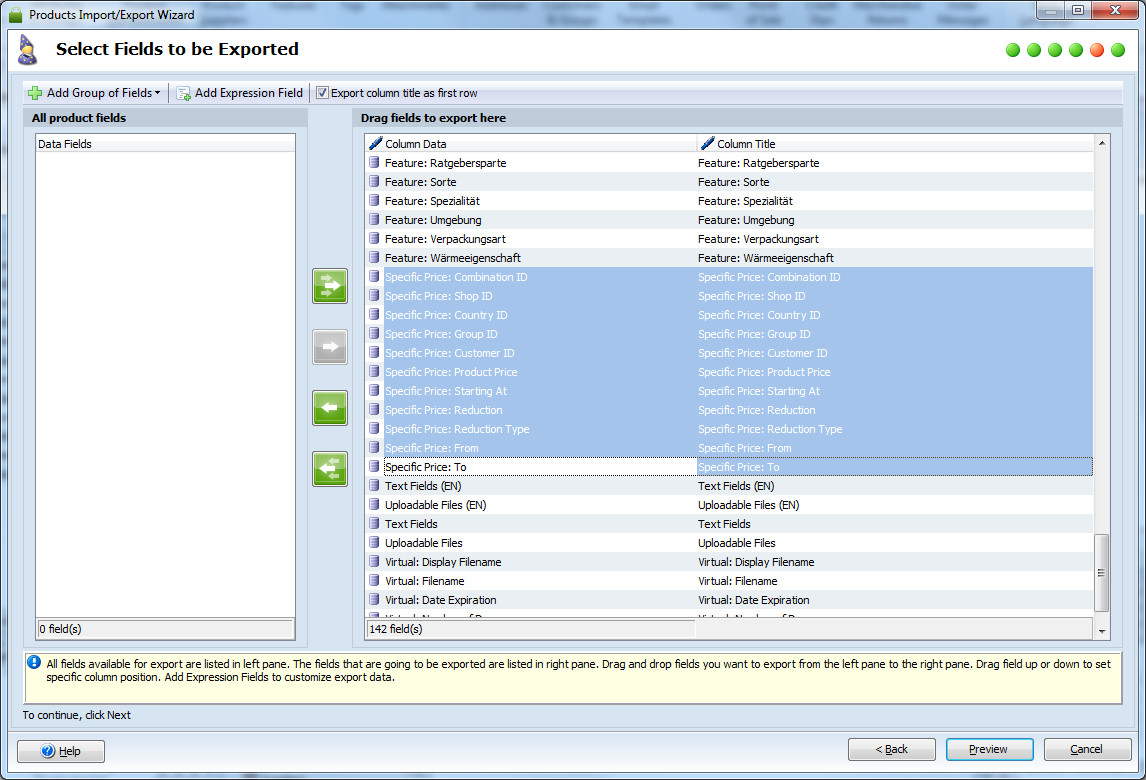
Task: Click Feature: Sorte column title cell
Action: [x=895, y=181]
